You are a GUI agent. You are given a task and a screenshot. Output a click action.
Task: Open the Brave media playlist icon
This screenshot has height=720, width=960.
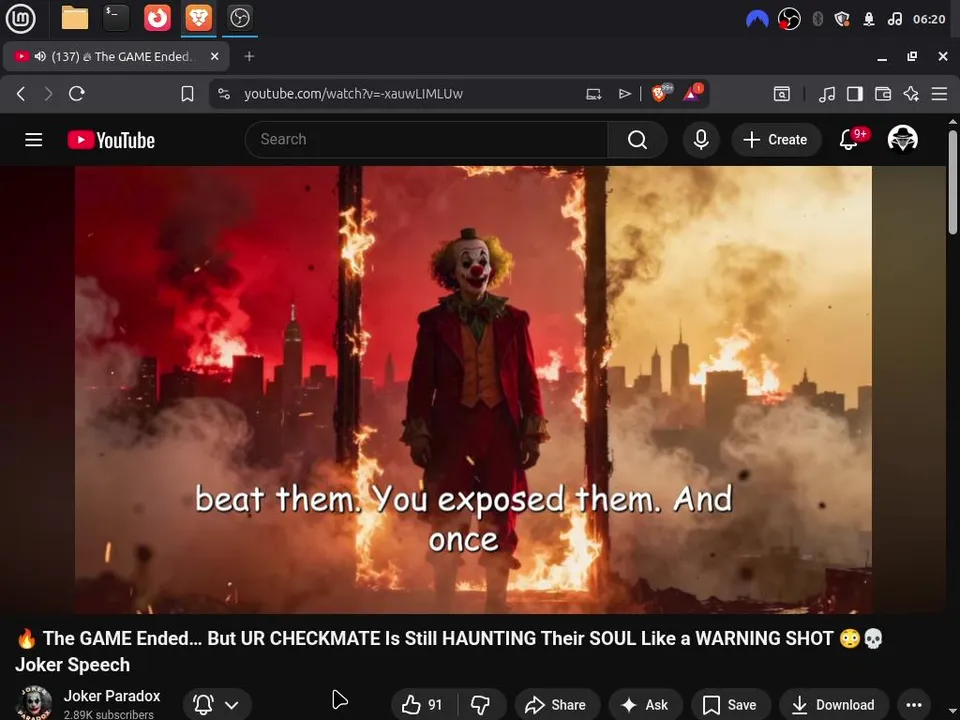(x=827, y=94)
